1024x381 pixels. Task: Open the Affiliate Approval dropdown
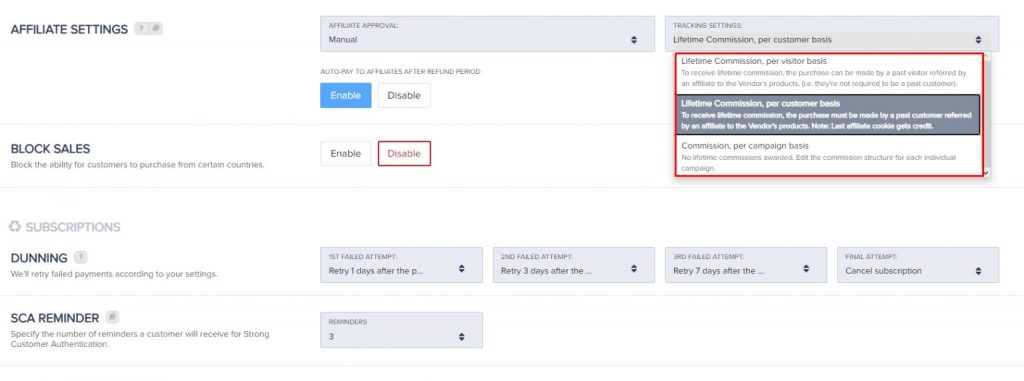(487, 34)
